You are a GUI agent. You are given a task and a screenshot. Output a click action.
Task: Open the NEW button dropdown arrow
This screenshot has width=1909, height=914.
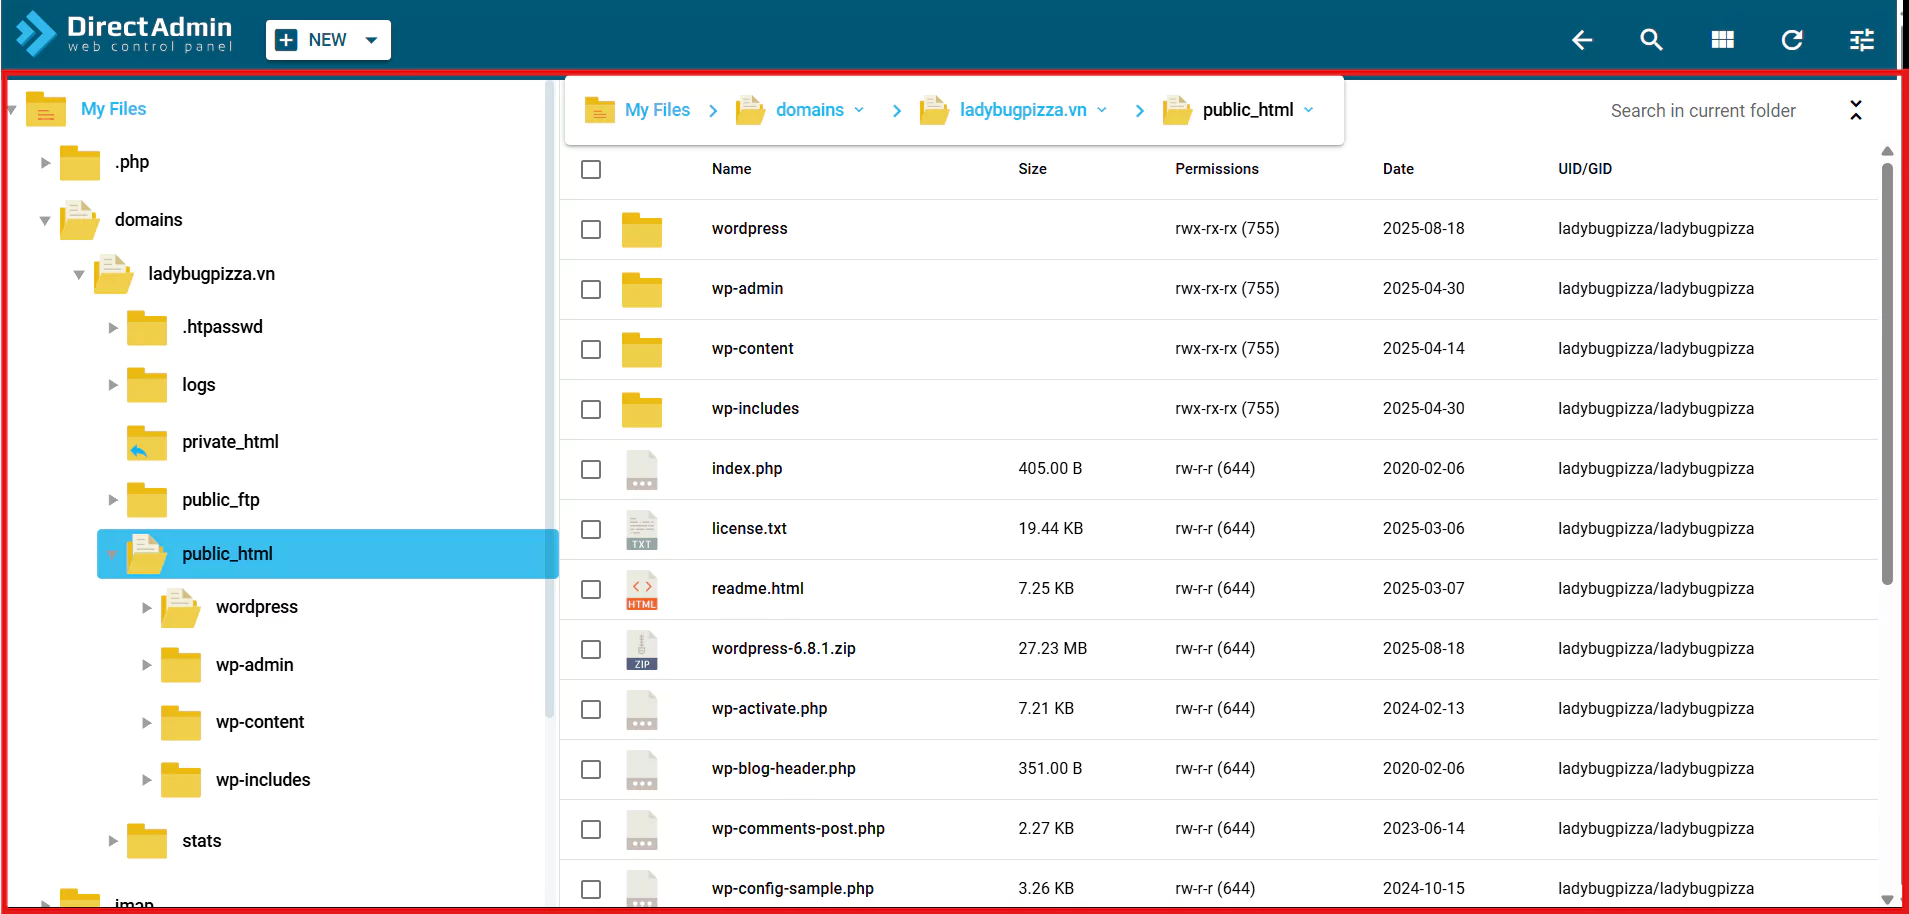(372, 40)
